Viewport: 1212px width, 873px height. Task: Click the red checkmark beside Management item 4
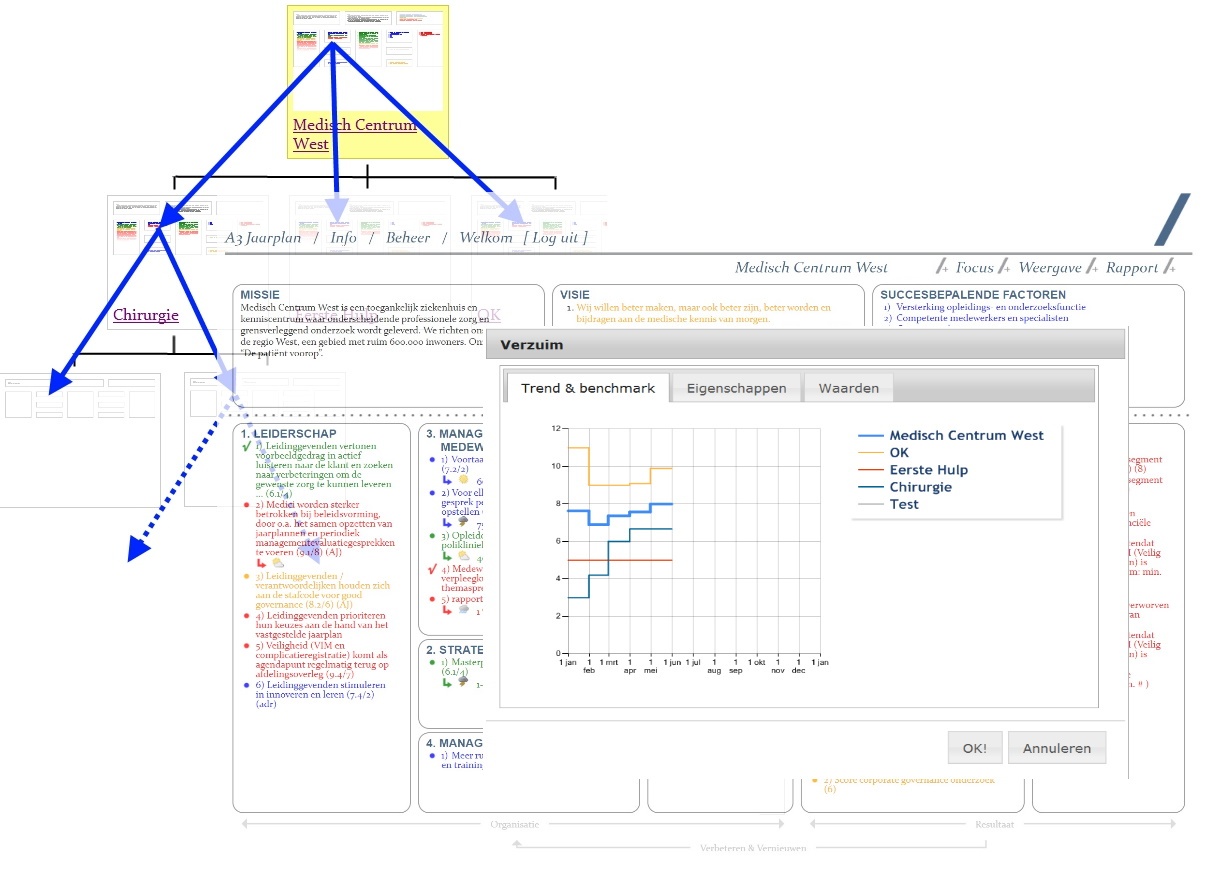(x=431, y=569)
